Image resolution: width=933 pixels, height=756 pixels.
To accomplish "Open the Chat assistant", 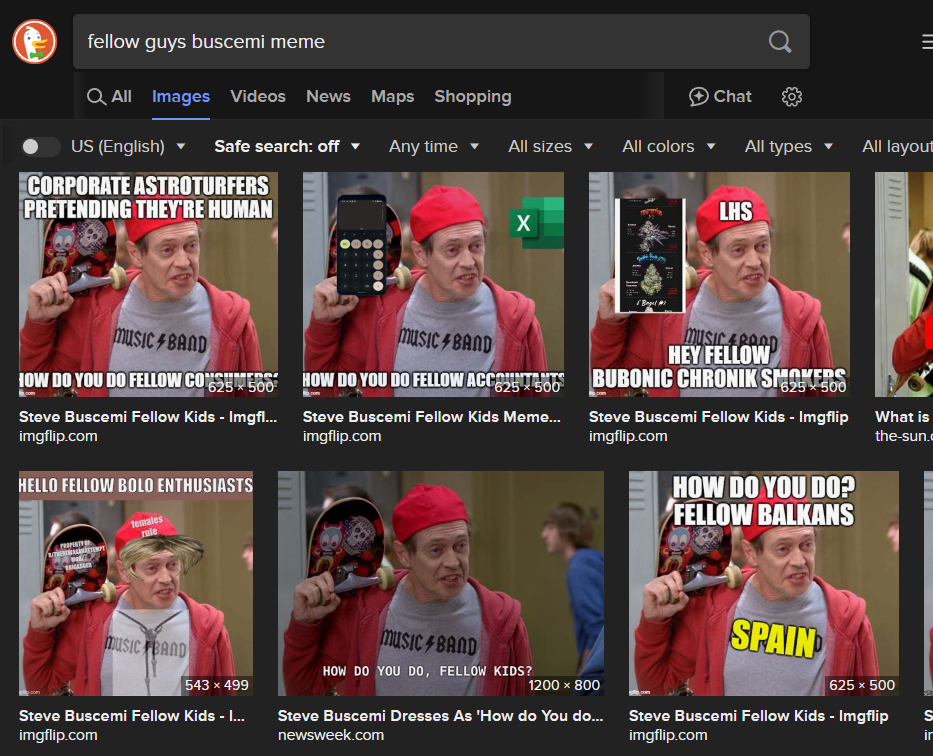I will 720,97.
